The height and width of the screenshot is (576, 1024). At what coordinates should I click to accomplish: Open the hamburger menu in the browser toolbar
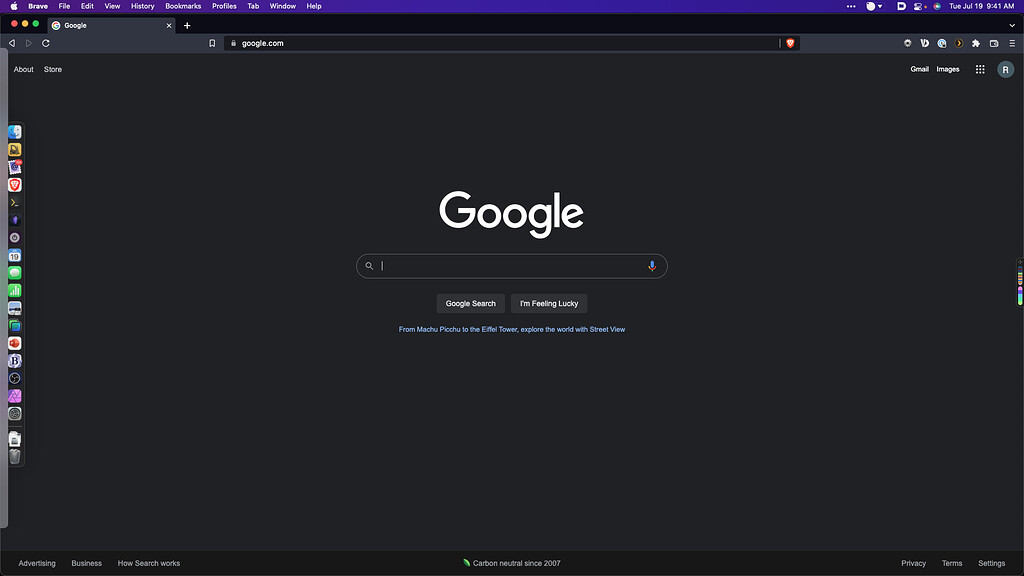coord(1011,43)
